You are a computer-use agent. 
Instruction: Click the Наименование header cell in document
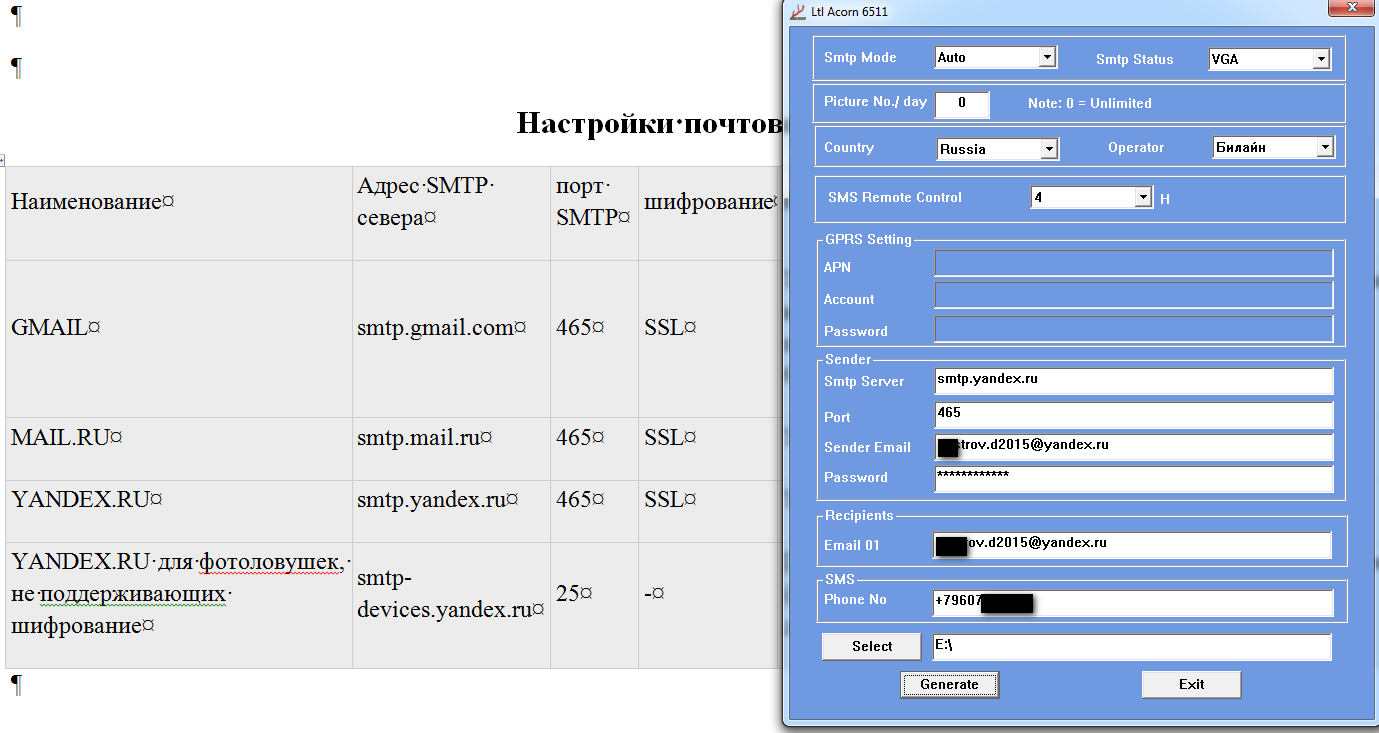179,214
